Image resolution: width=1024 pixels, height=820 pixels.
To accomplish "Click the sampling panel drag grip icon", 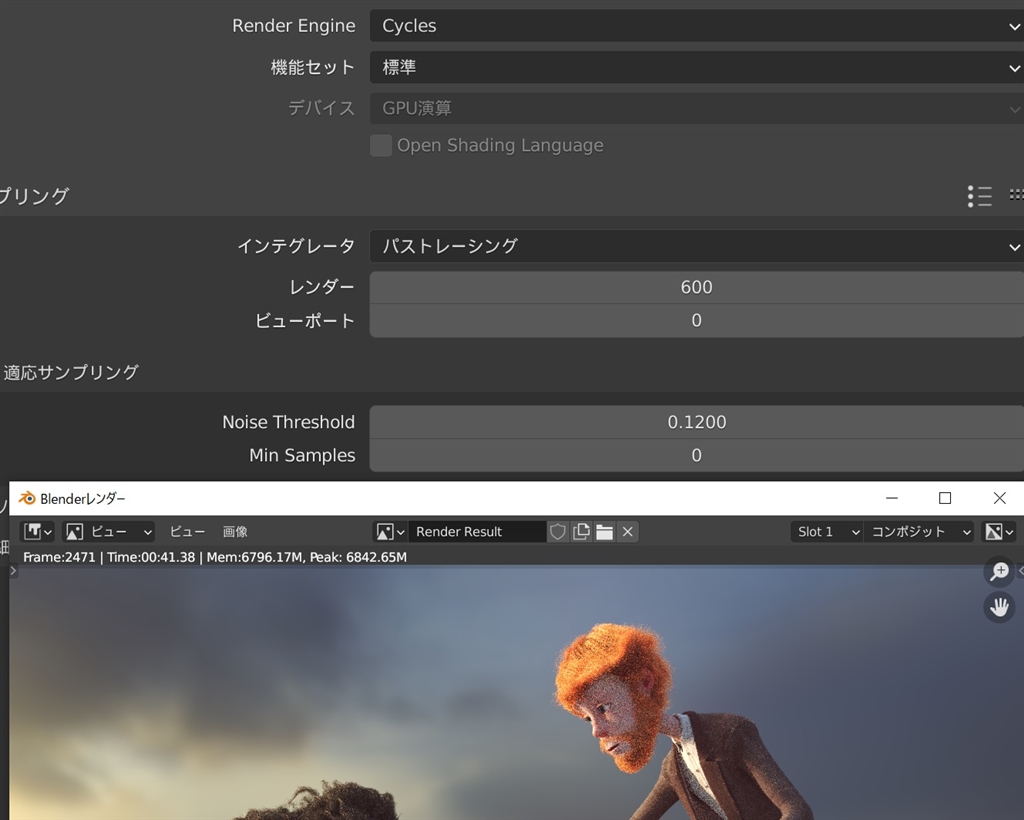I will (x=1016, y=195).
